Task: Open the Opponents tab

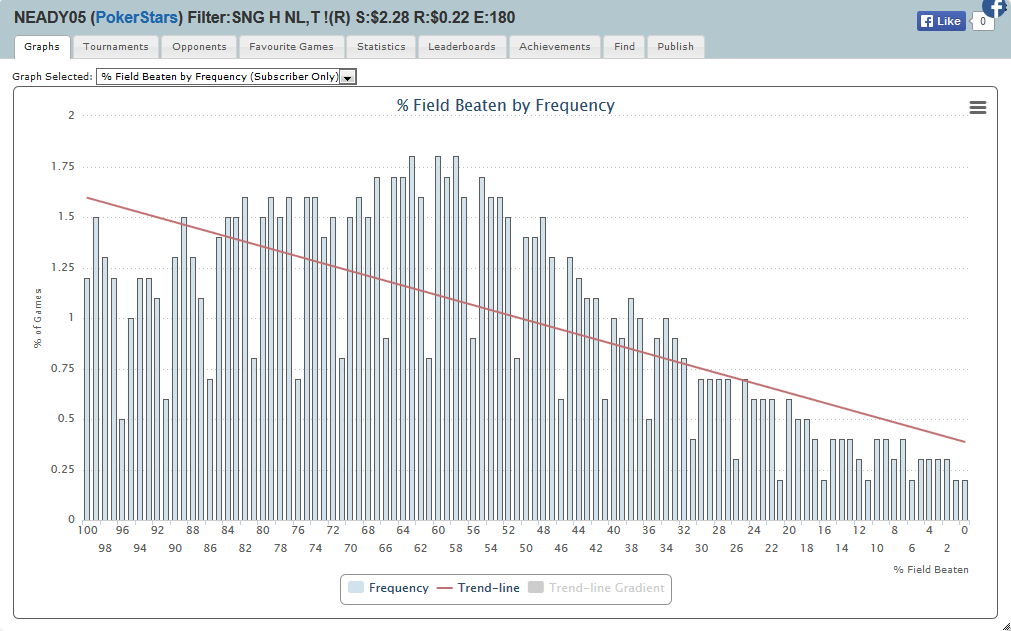Action: tap(199, 47)
